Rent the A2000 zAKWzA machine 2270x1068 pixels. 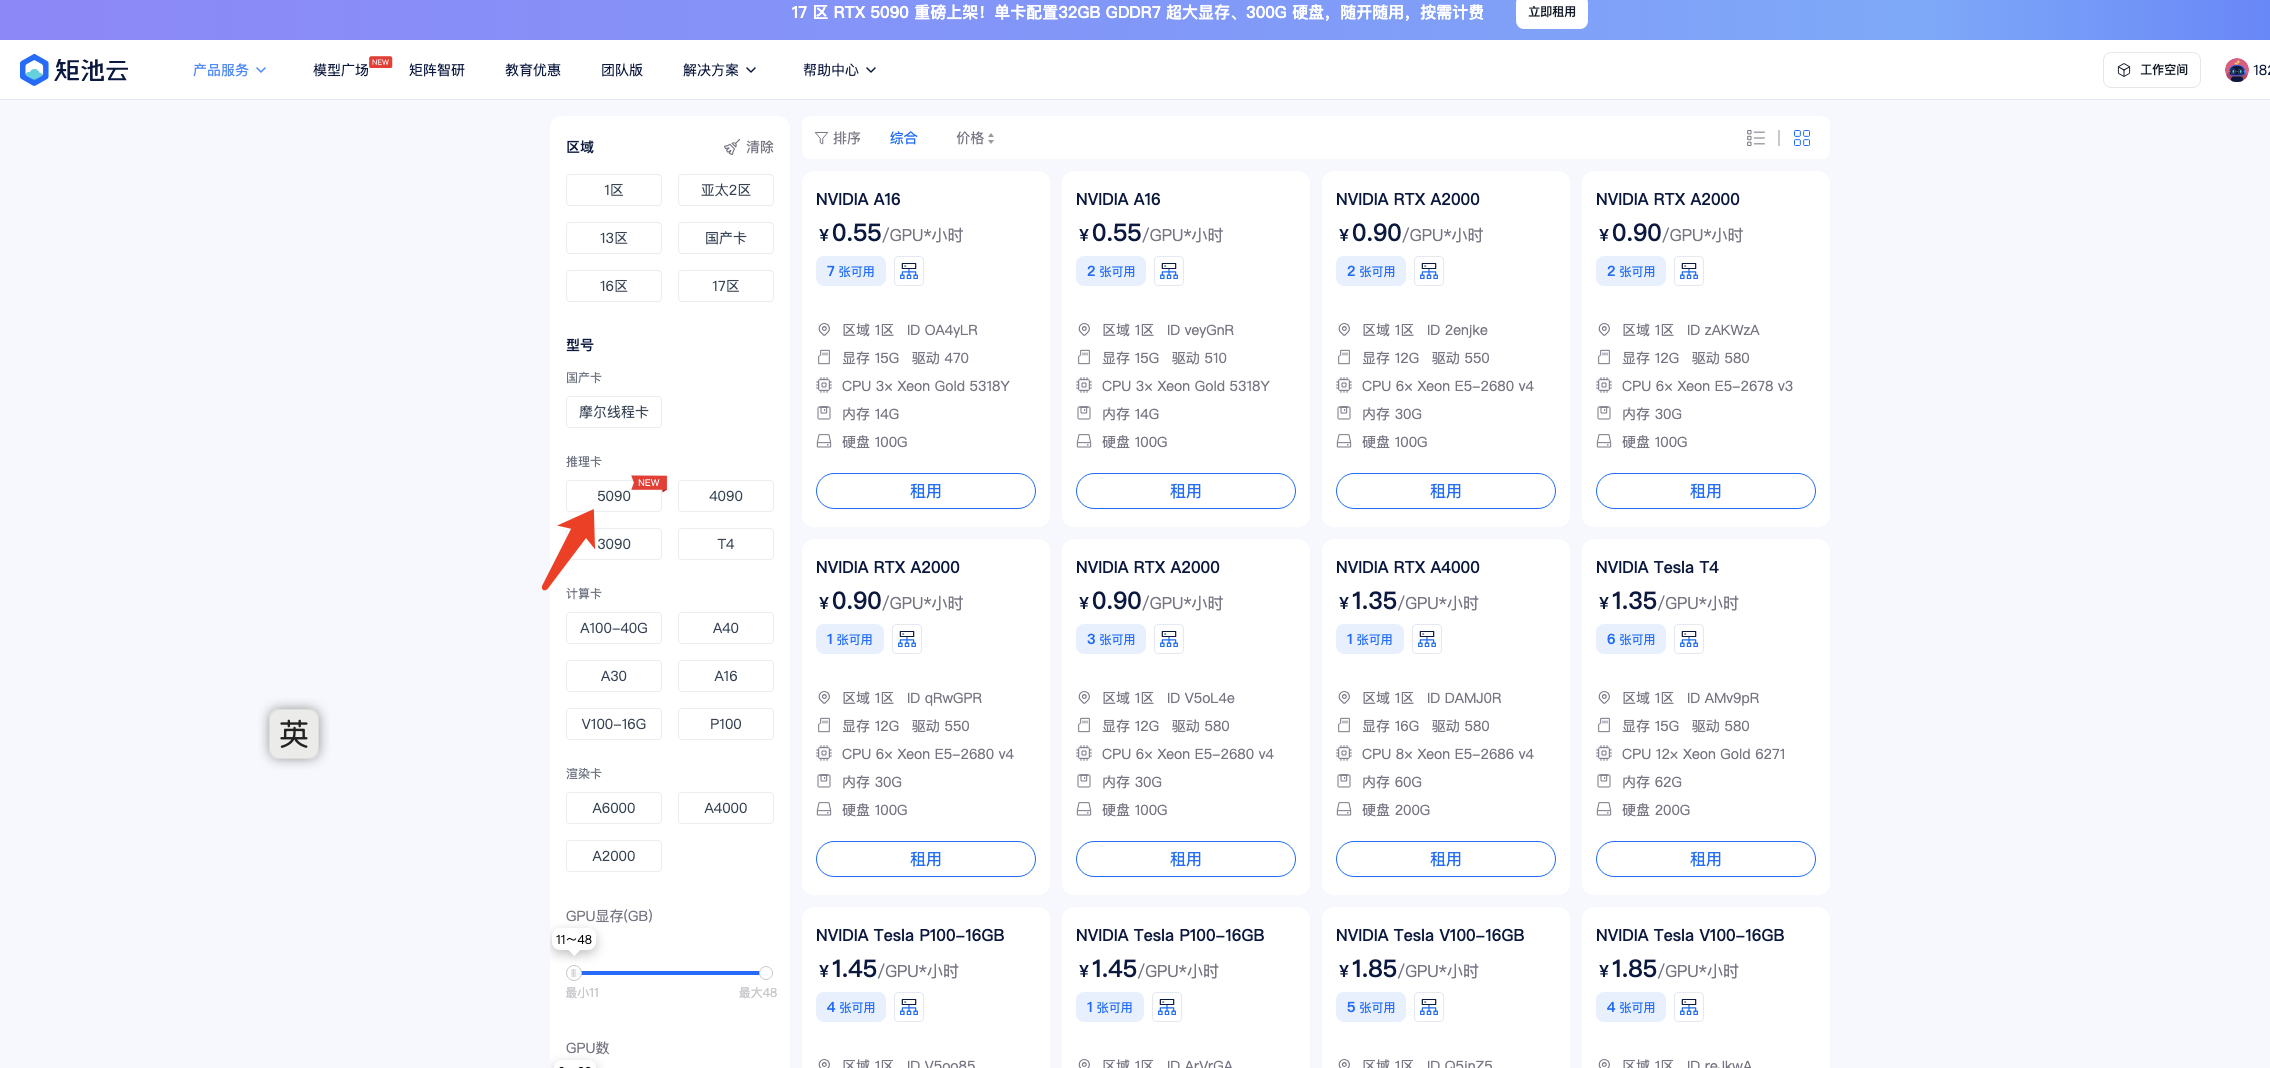(x=1706, y=491)
